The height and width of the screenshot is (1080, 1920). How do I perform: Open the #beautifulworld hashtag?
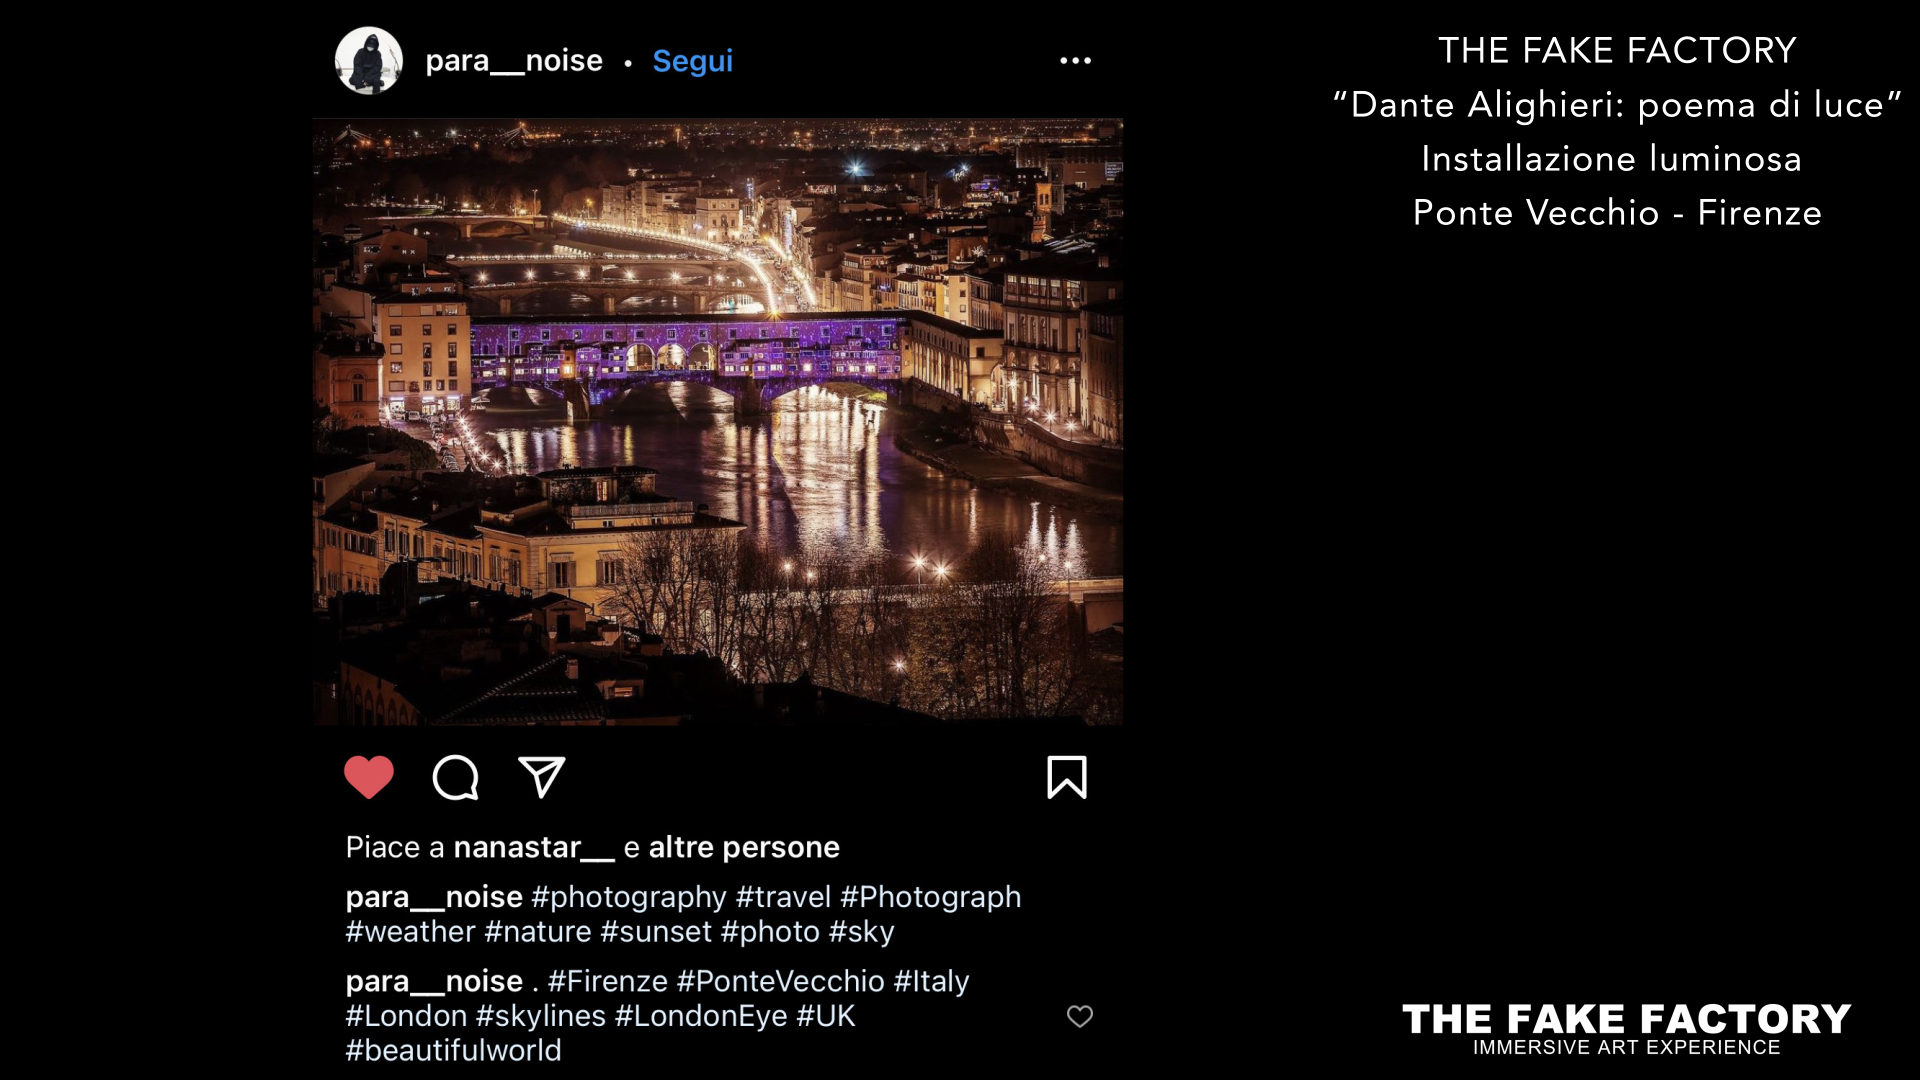point(454,1050)
